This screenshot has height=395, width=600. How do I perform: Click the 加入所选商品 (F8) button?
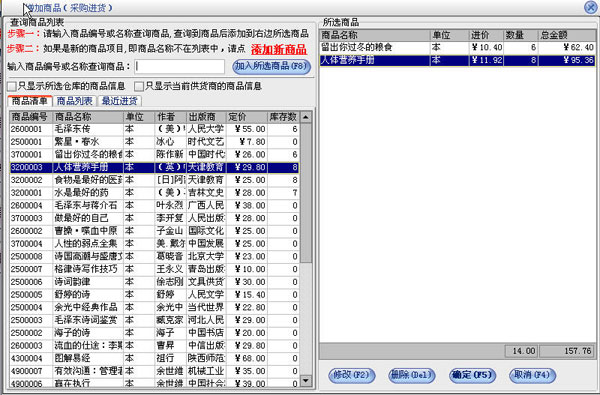[271, 66]
